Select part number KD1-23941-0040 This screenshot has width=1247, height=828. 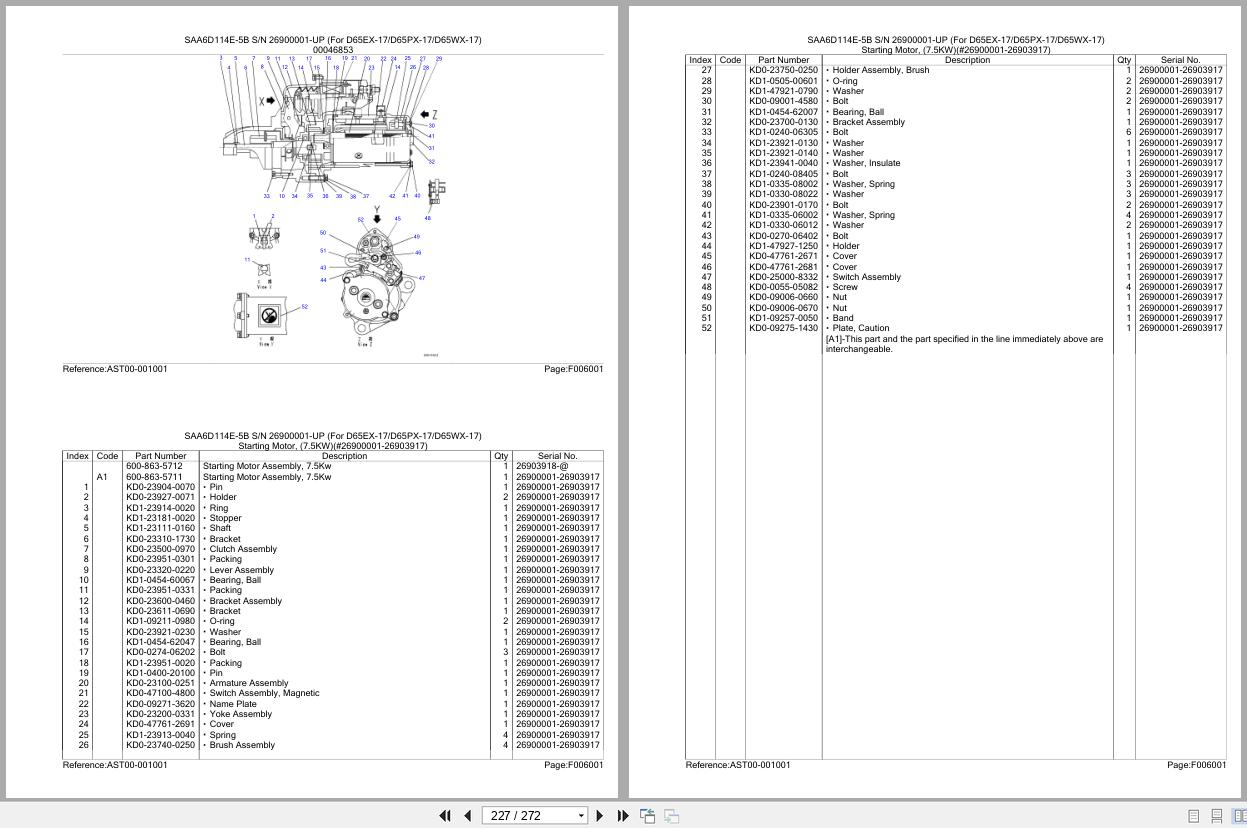[783, 163]
